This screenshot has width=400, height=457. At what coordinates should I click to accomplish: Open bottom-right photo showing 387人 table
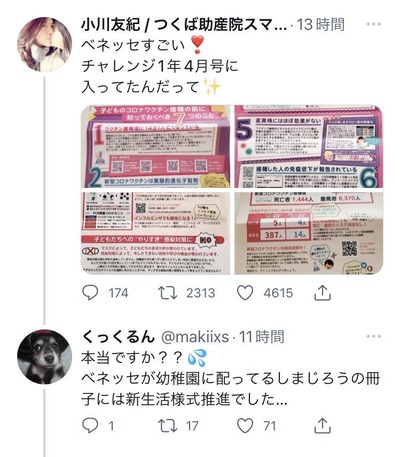click(309, 233)
